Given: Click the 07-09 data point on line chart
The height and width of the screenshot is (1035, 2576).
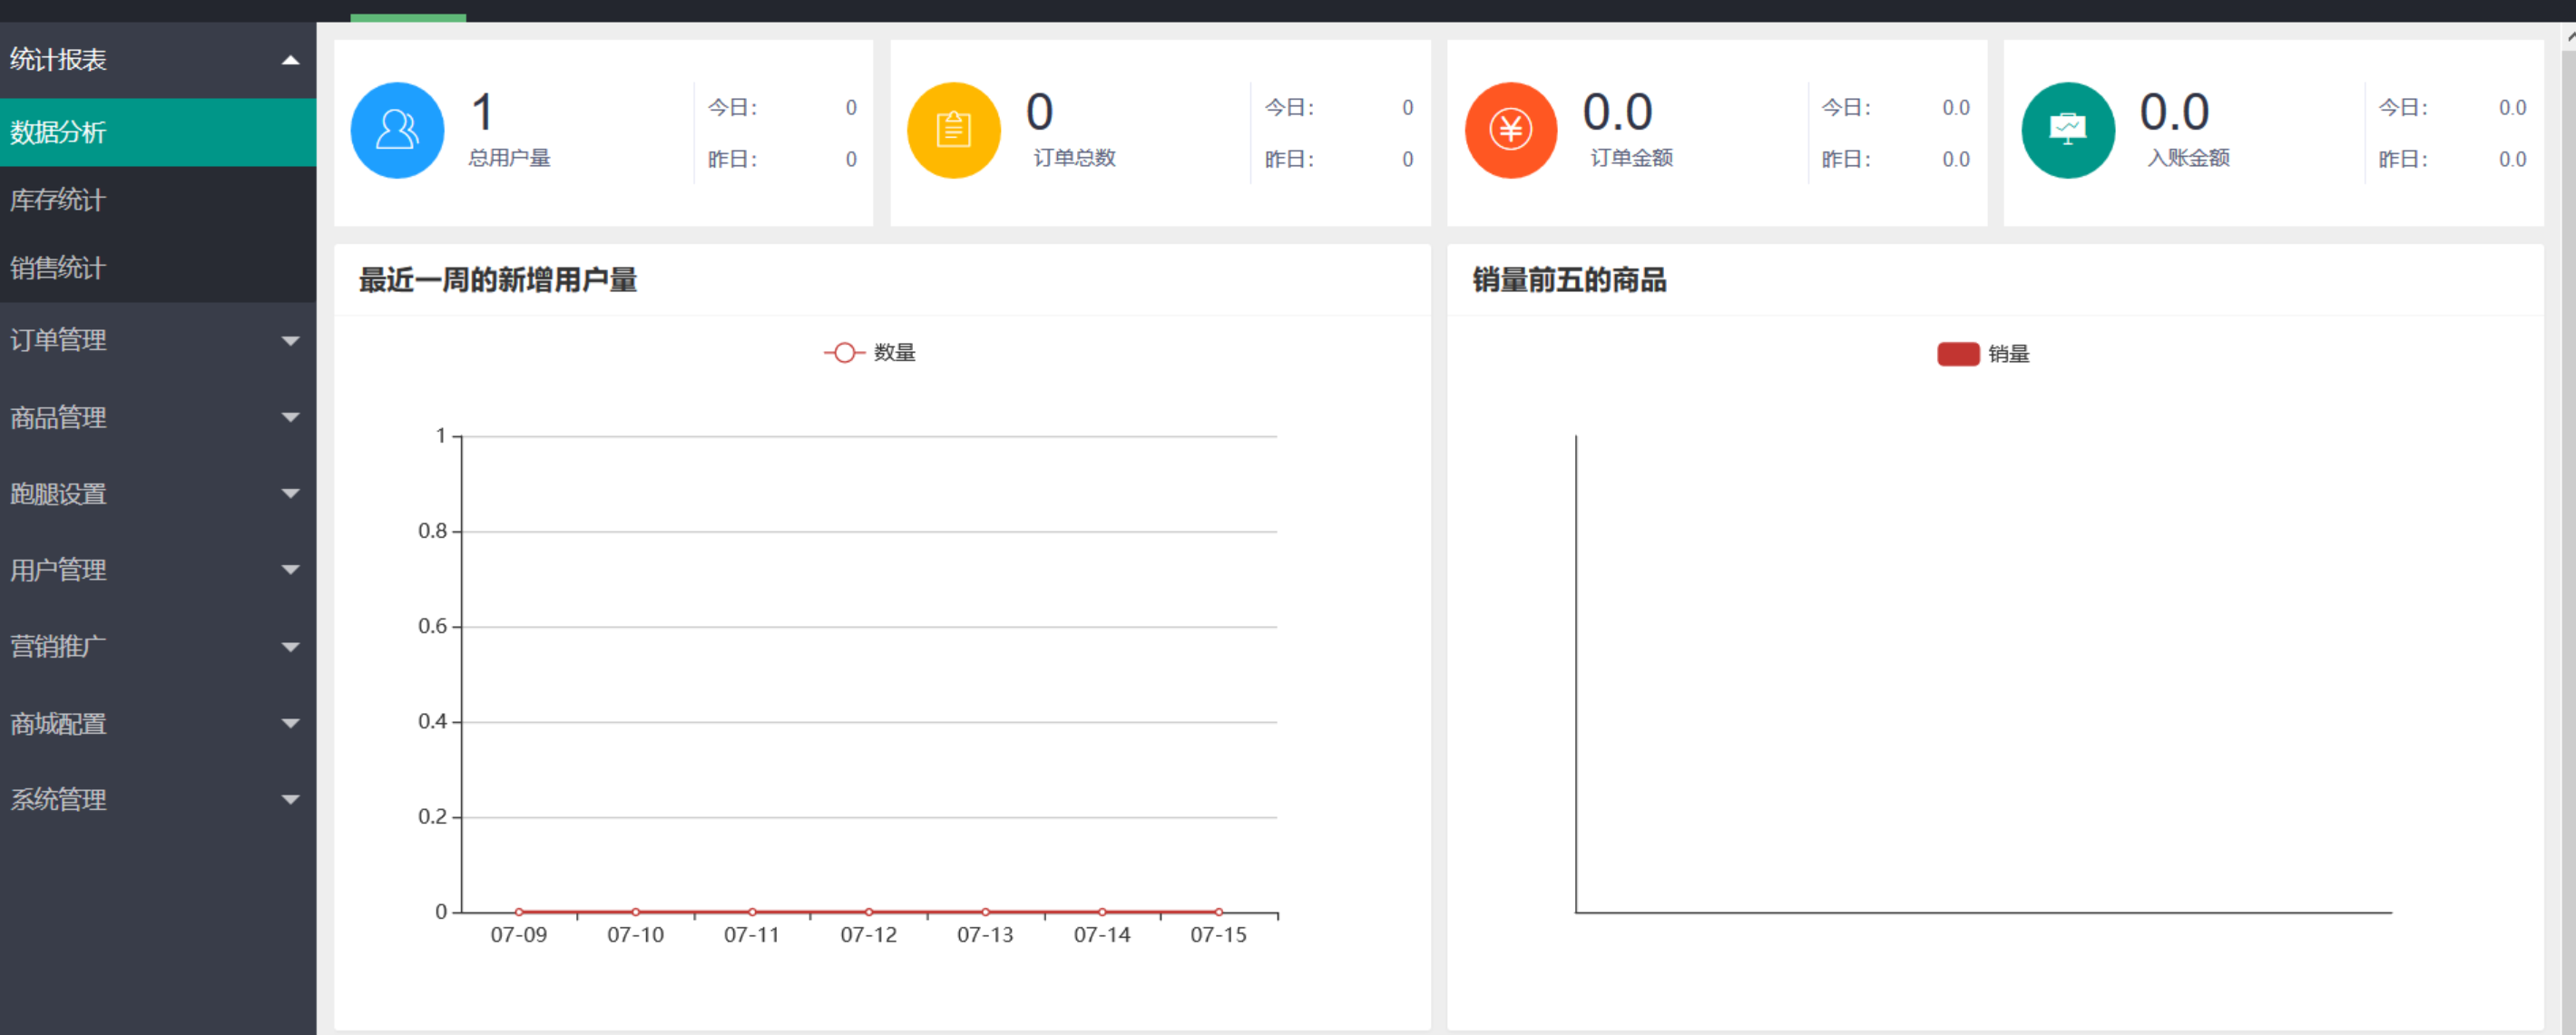Looking at the screenshot, I should pos(519,912).
